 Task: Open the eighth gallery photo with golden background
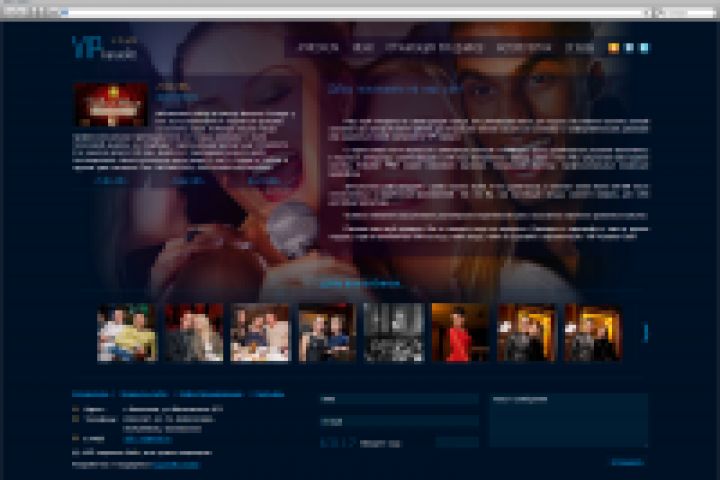[593, 333]
